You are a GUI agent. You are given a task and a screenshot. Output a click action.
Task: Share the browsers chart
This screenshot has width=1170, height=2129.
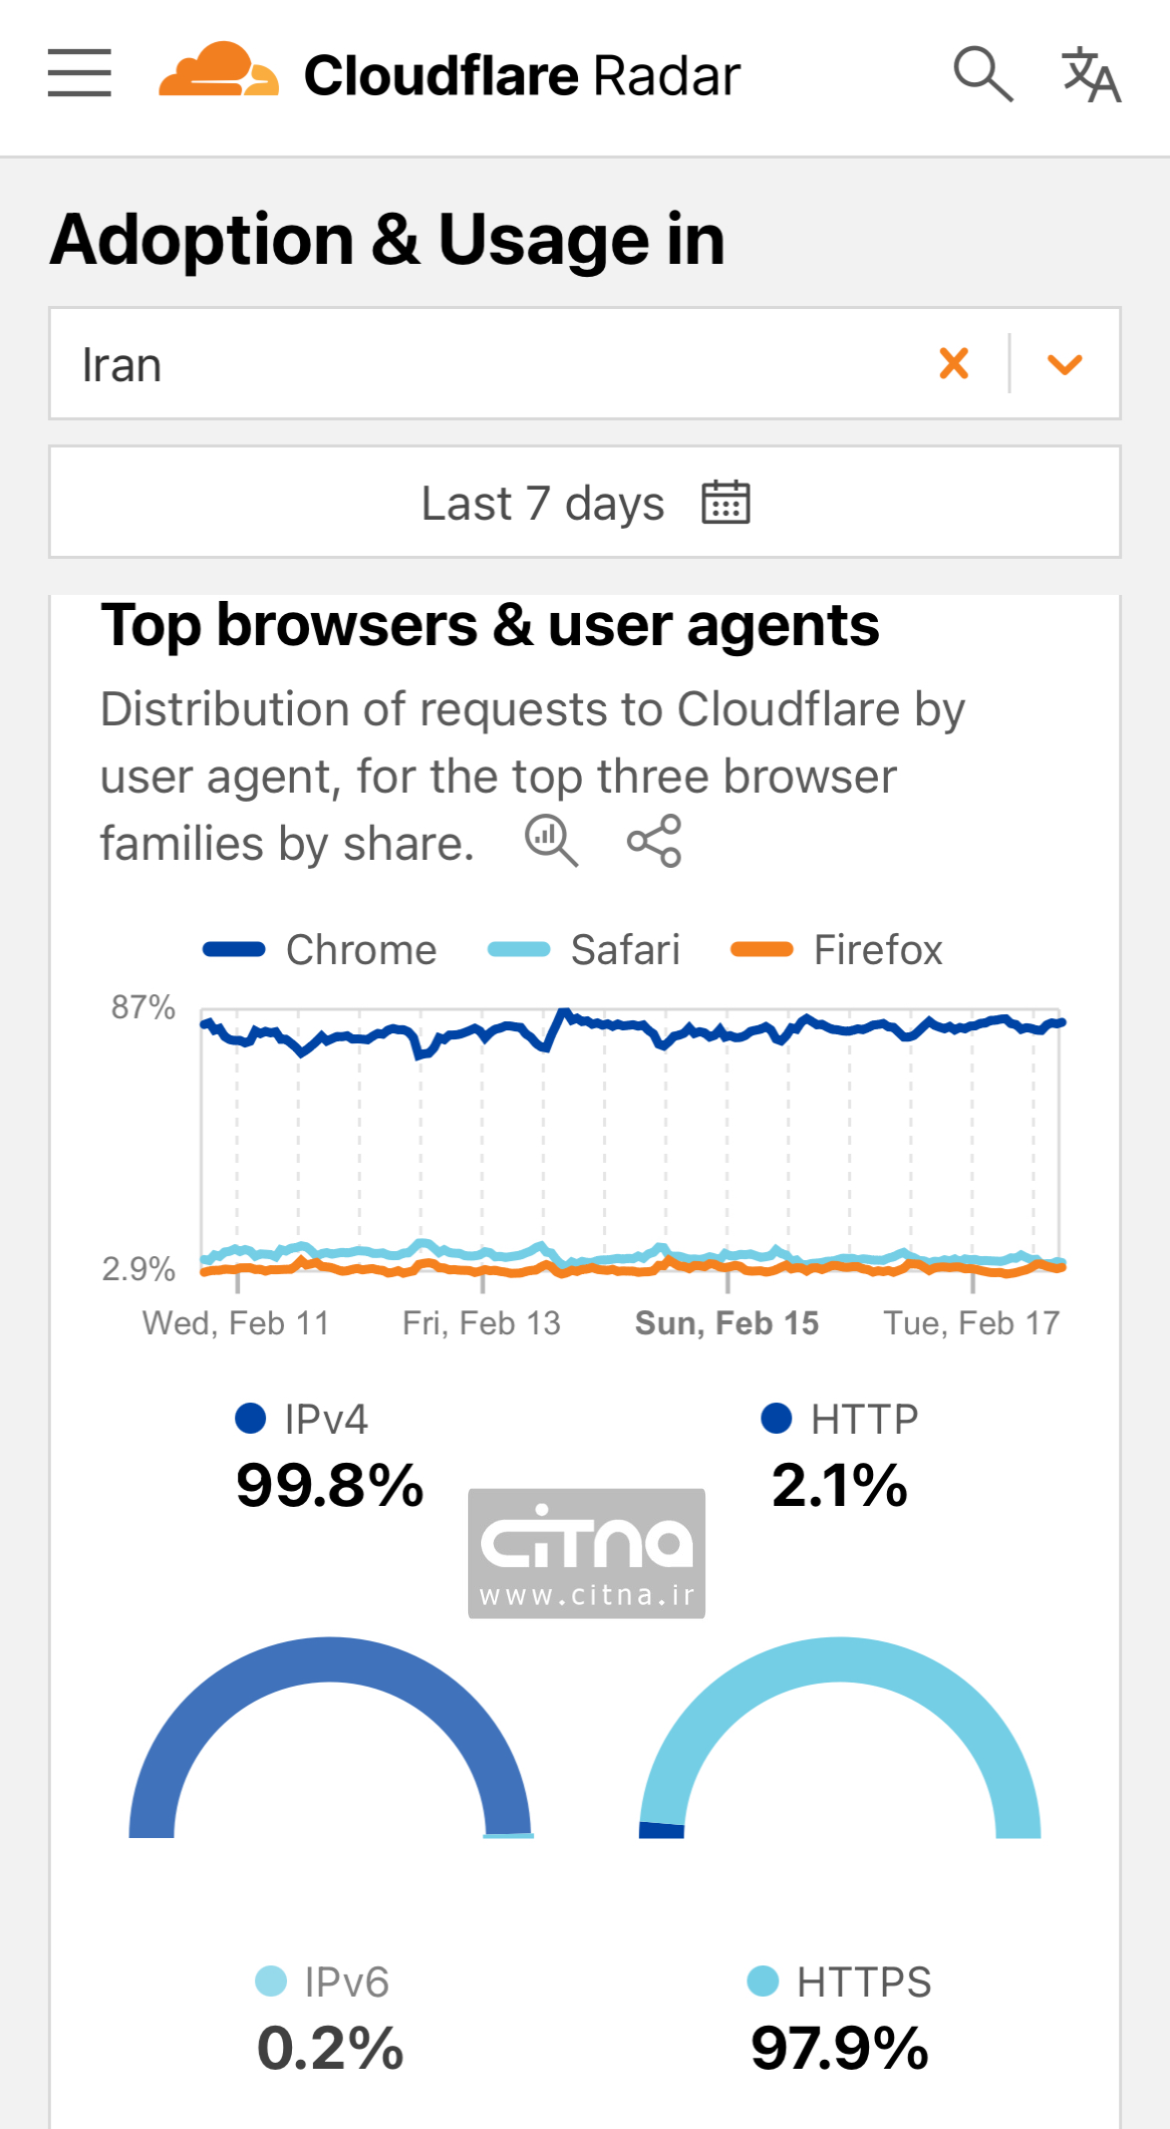click(x=655, y=840)
